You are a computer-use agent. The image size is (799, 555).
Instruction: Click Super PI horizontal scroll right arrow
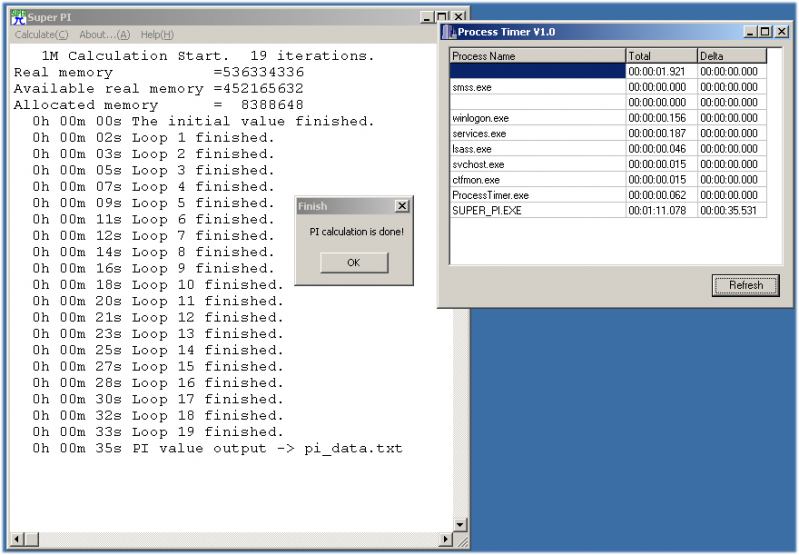tap(446, 539)
